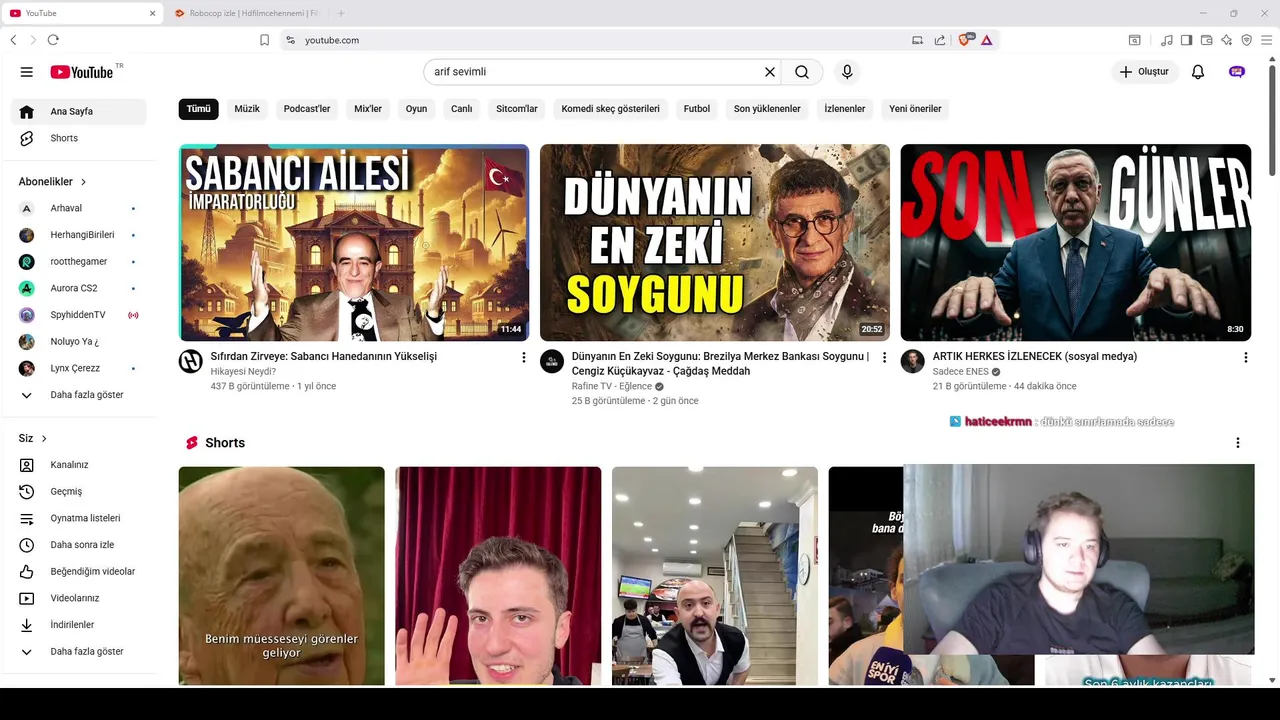The image size is (1280, 720).
Task: Open the browser hamburger menu
Action: coord(1267,40)
